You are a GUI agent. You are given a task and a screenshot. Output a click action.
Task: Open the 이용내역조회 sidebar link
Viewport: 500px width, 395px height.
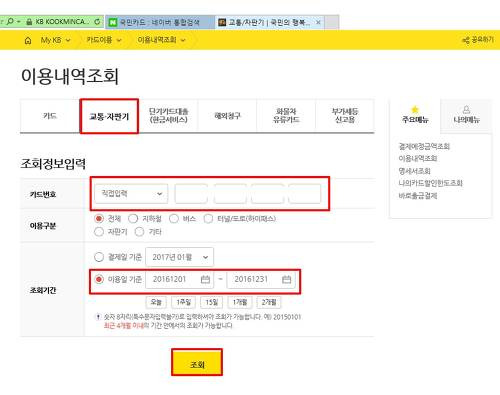click(418, 158)
